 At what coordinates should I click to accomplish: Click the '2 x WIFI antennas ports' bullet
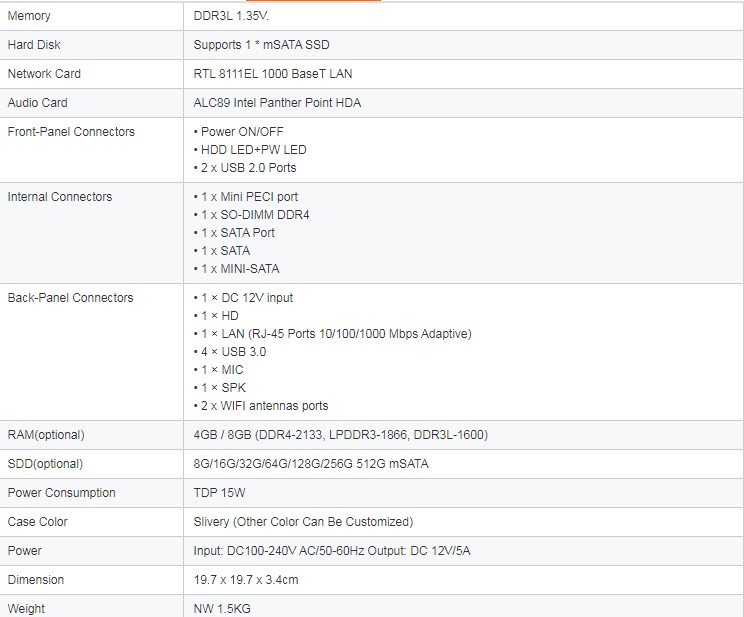click(264, 406)
